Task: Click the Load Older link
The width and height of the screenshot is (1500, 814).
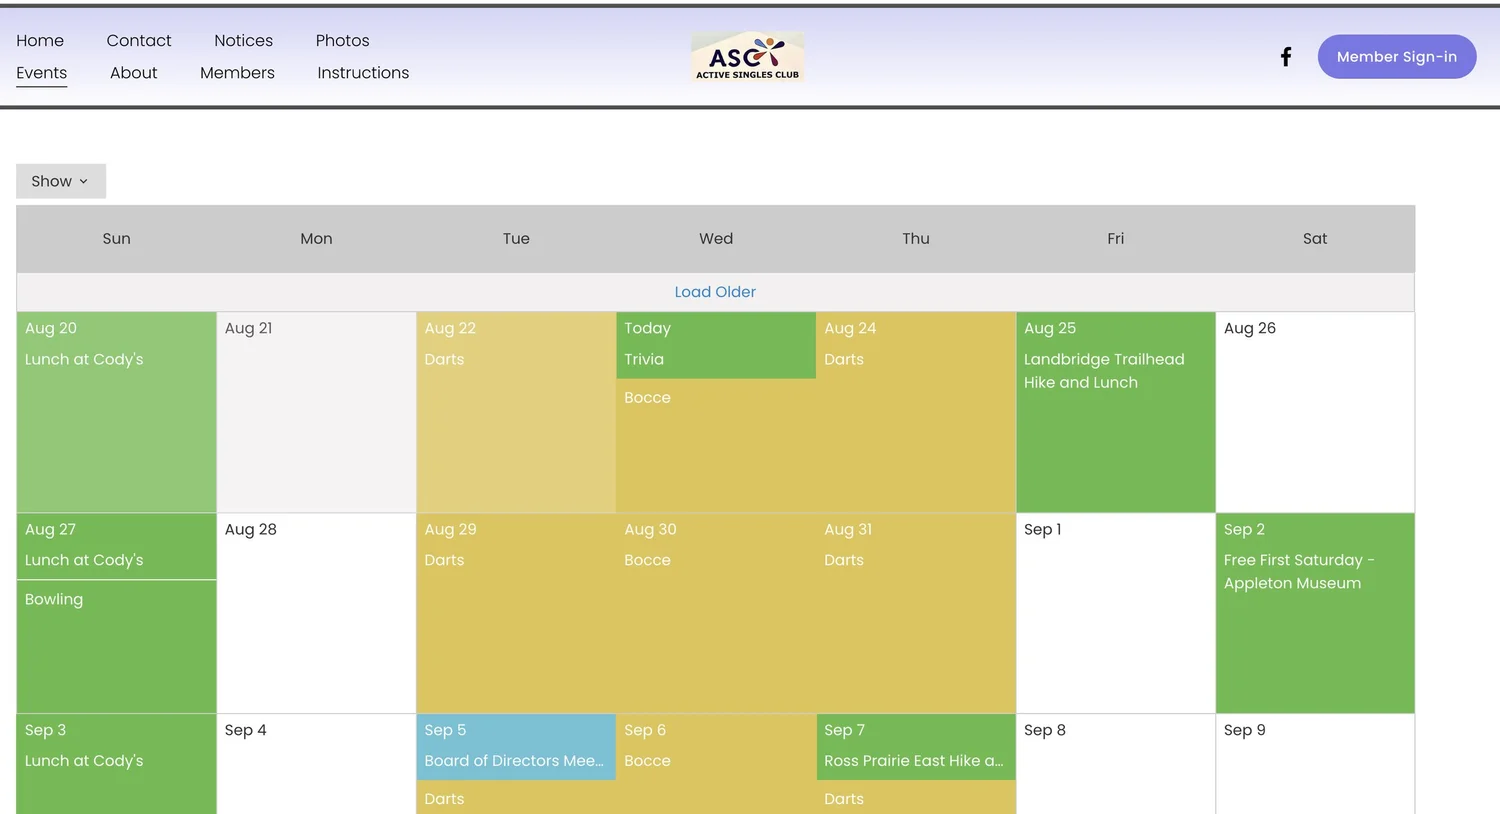Action: (715, 292)
